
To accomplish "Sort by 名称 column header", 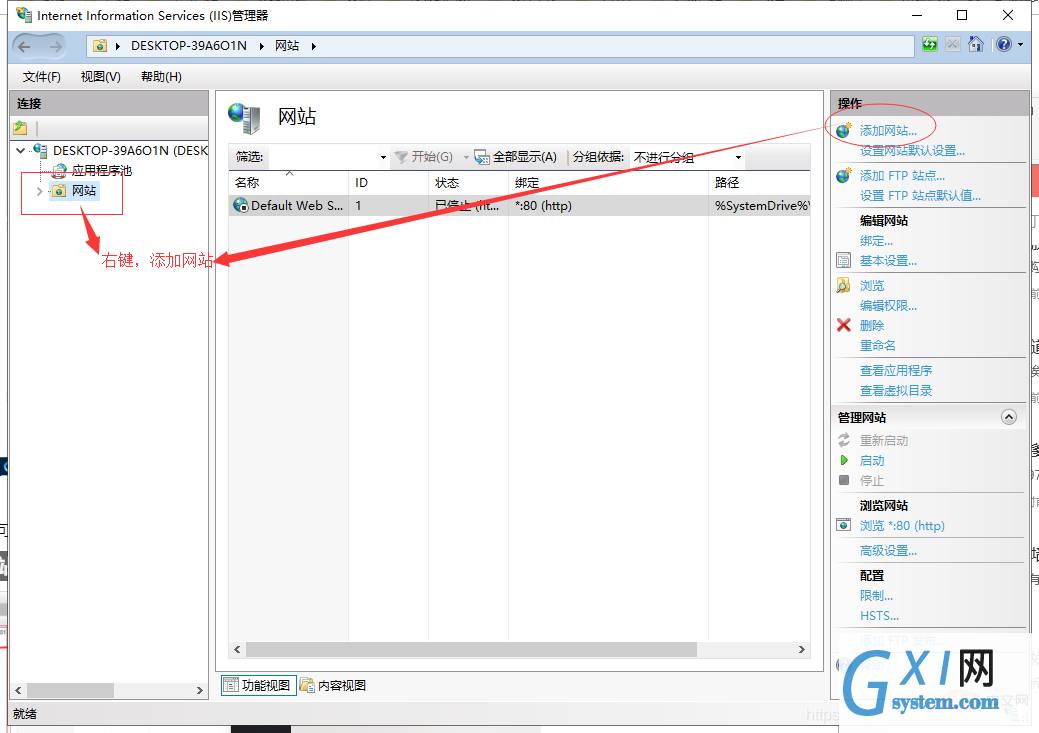I will click(288, 182).
